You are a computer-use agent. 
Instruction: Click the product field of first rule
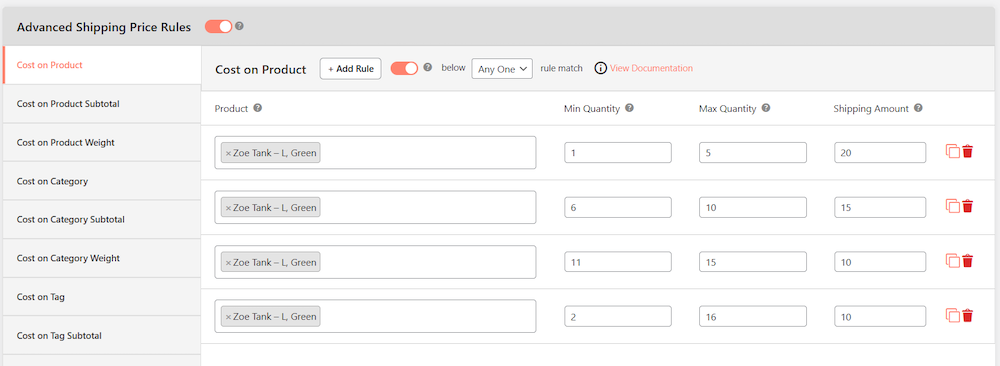[x=376, y=152]
